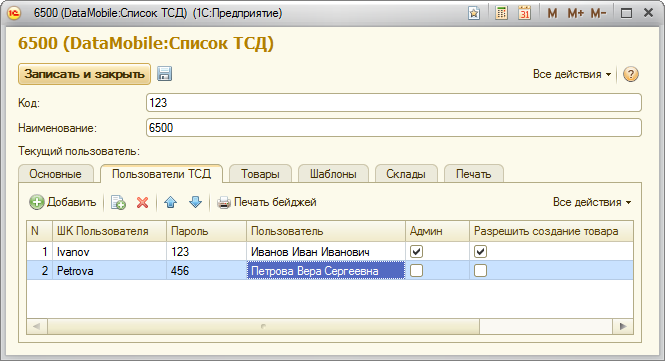Click into the Наименование input field
665x361 pixels.
(394, 128)
